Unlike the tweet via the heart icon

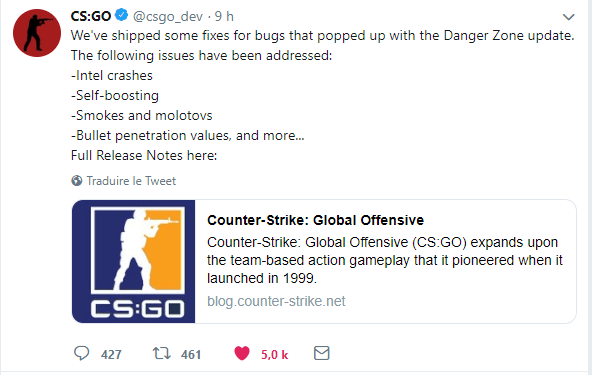[242, 353]
